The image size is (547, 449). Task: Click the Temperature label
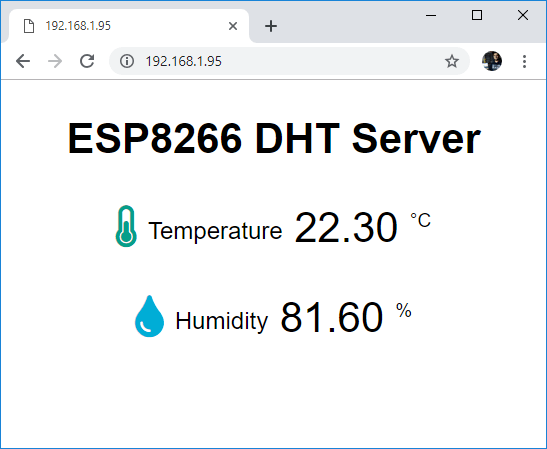(x=215, y=230)
